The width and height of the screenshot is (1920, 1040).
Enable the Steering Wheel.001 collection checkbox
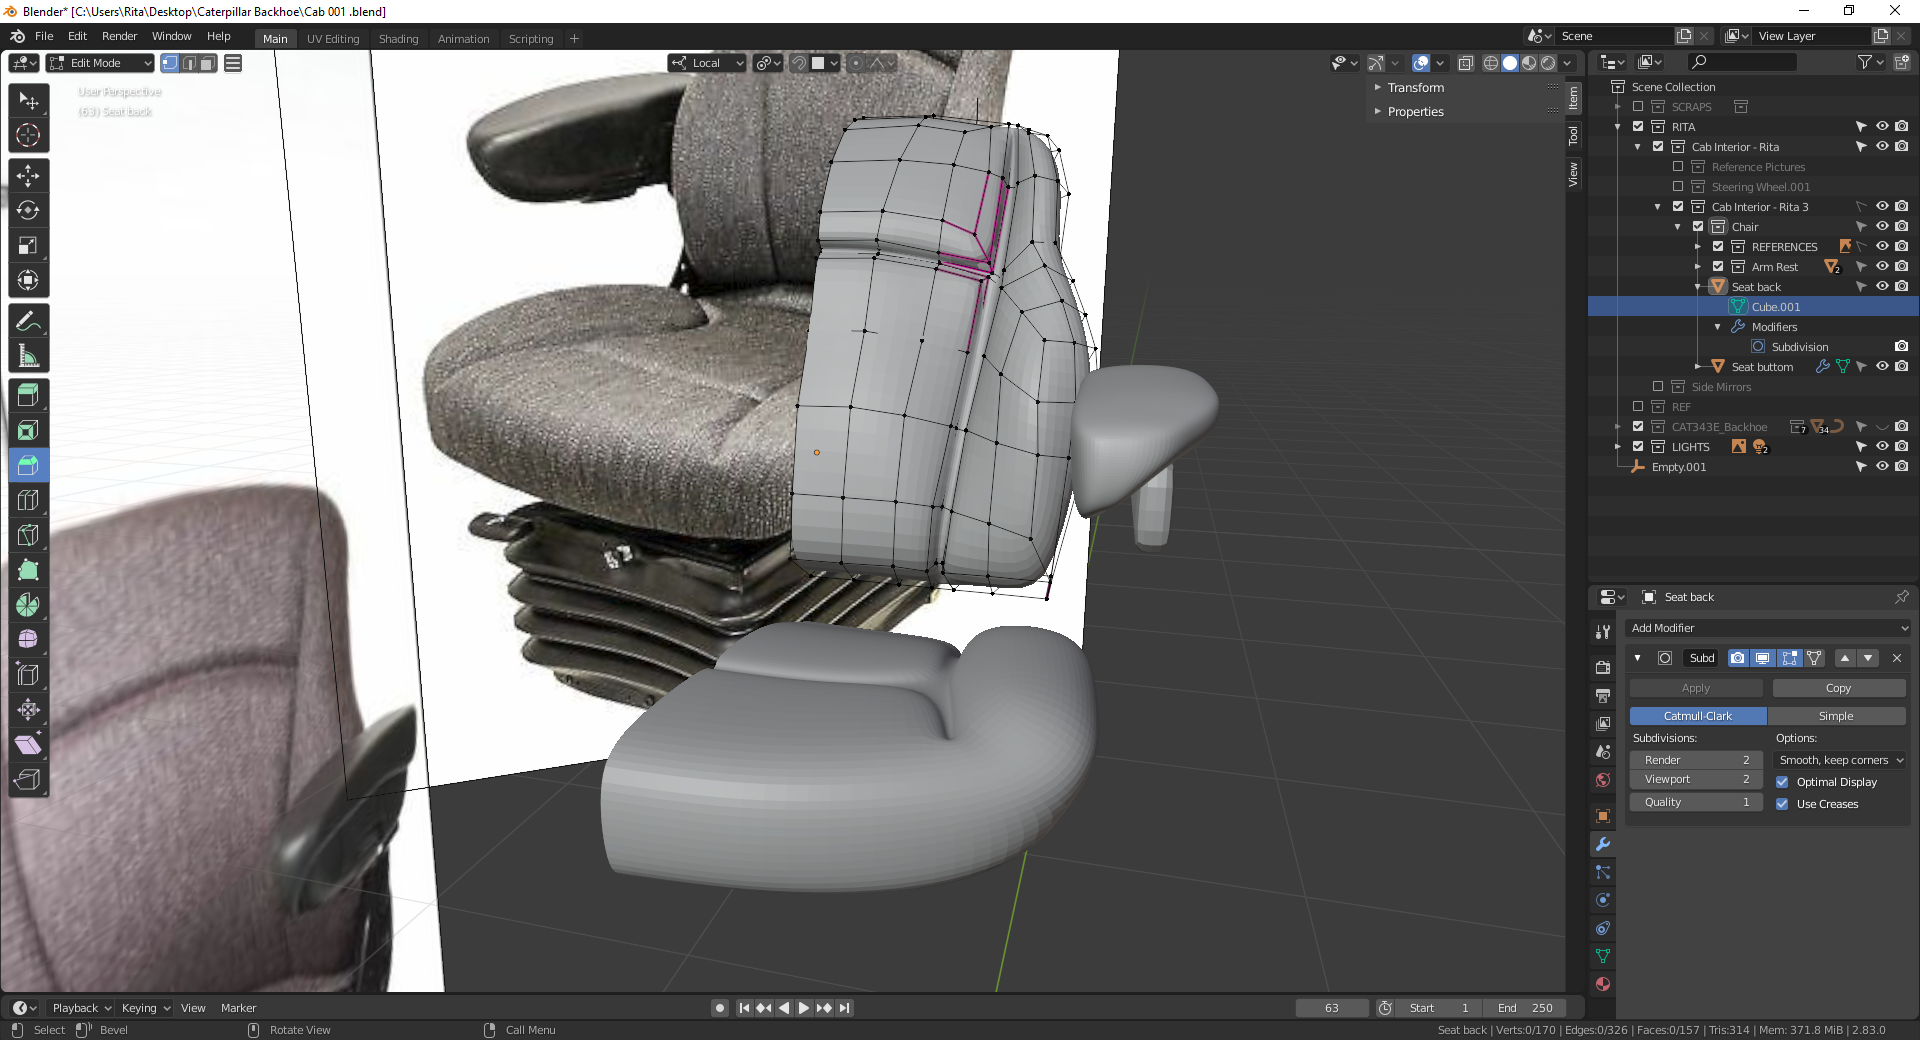coord(1678,187)
